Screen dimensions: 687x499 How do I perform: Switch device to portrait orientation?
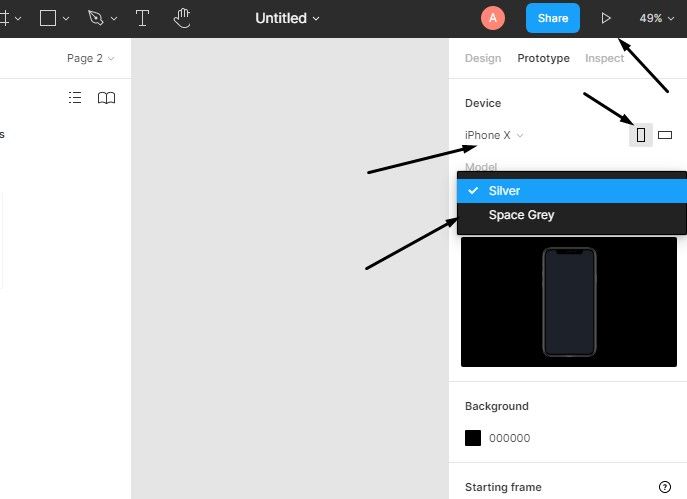641,135
